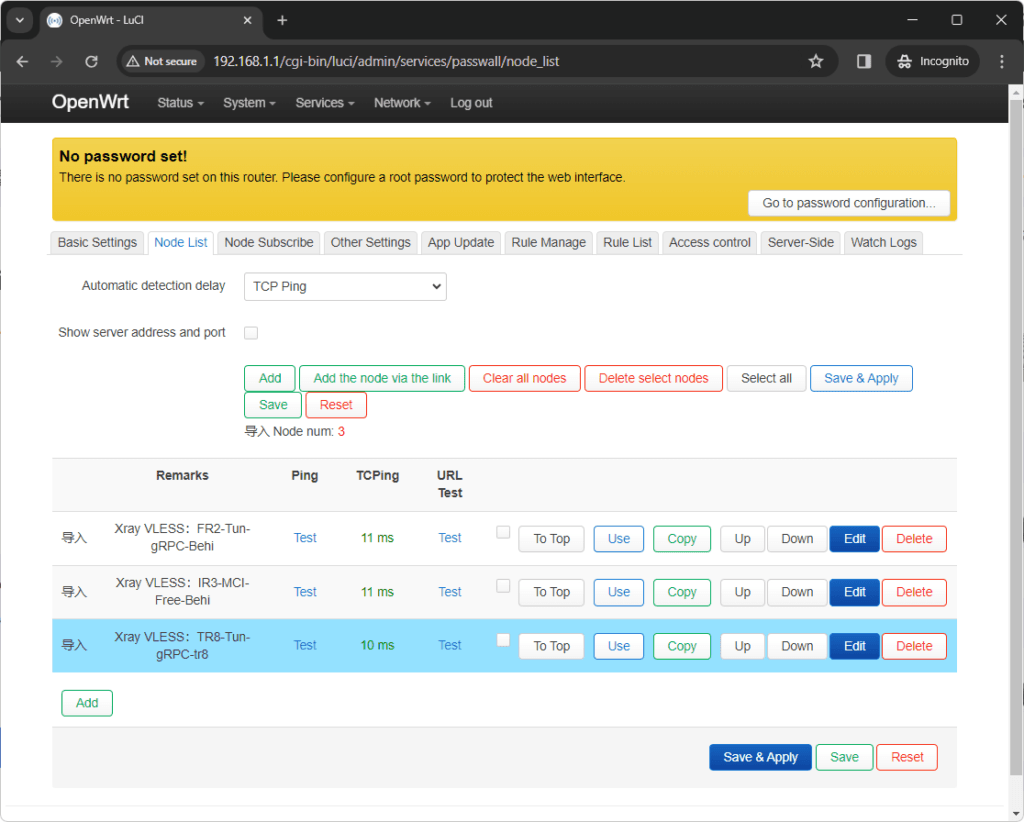Click the top Reset button under Add

pyautogui.click(x=336, y=405)
